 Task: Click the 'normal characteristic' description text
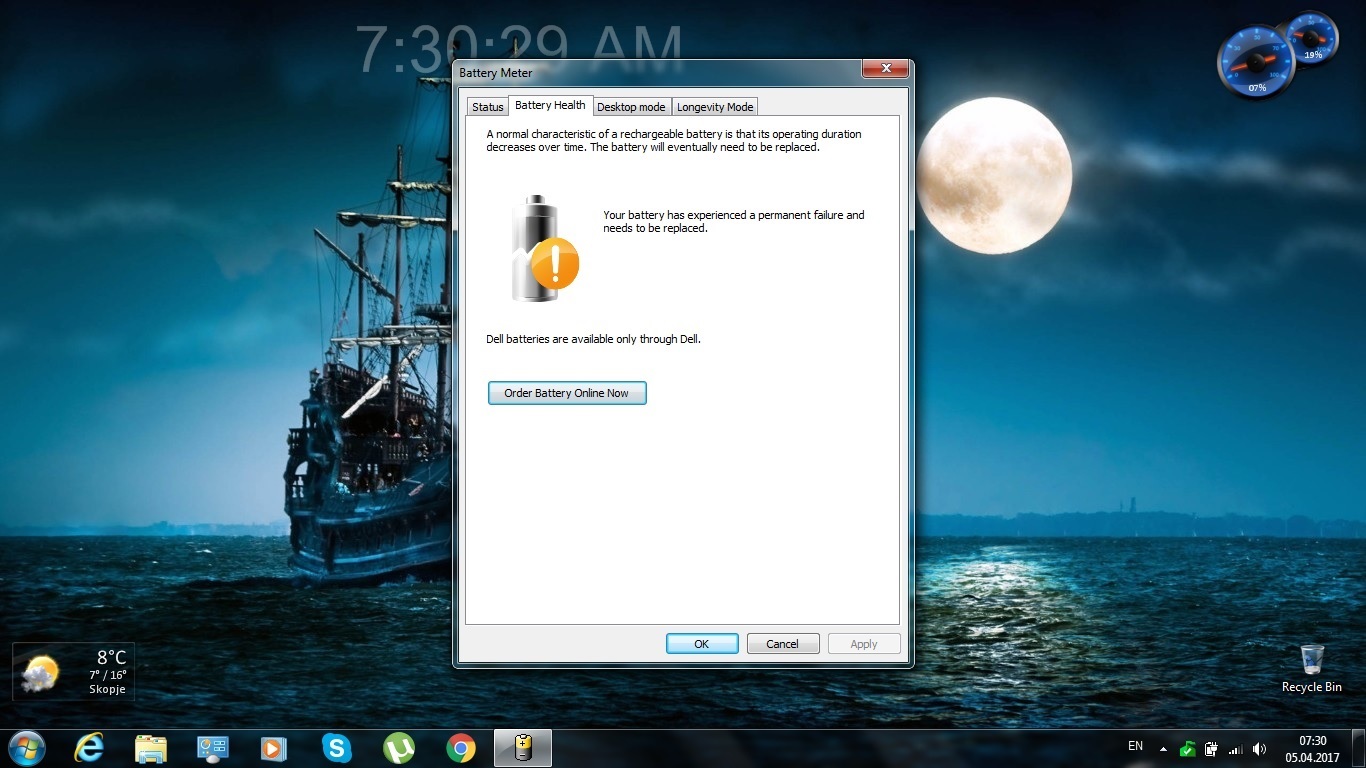[x=674, y=140]
